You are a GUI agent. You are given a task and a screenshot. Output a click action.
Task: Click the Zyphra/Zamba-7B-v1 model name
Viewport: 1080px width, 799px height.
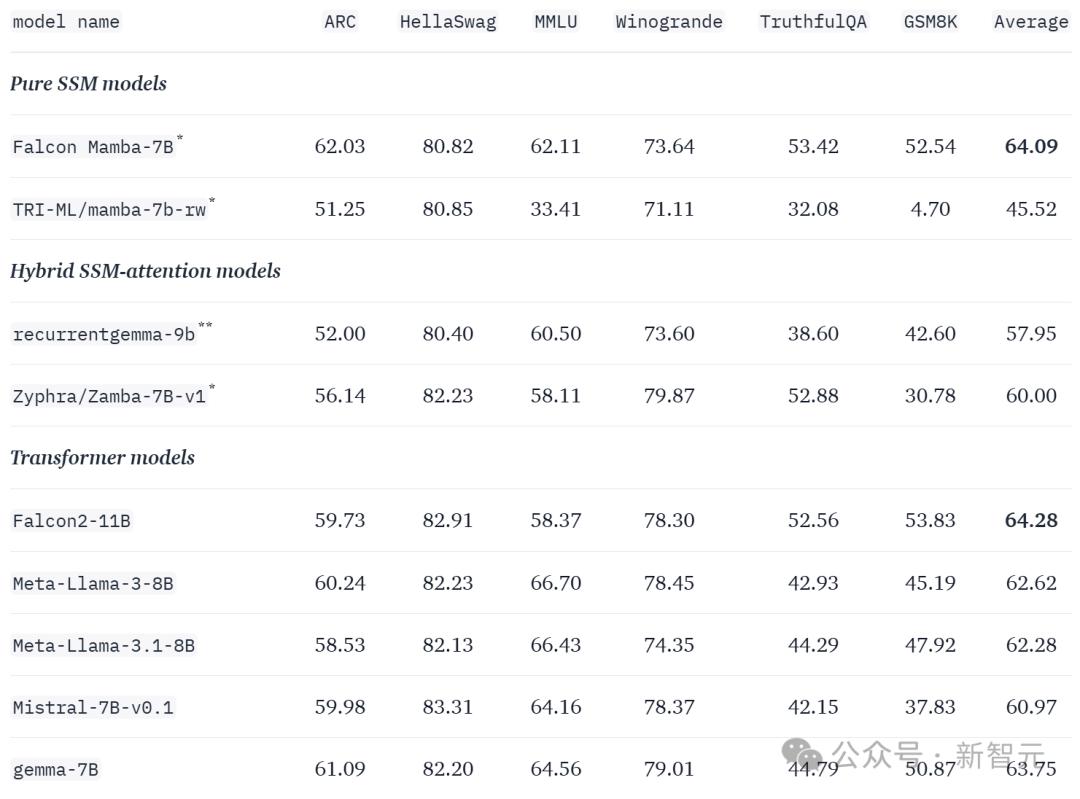(x=109, y=397)
